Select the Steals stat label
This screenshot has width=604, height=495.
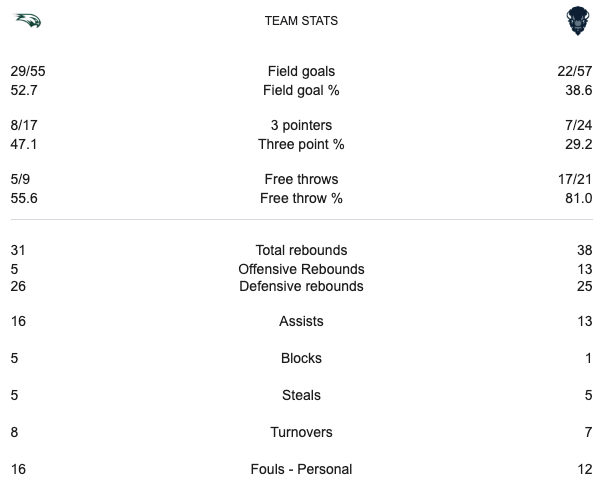pos(301,395)
